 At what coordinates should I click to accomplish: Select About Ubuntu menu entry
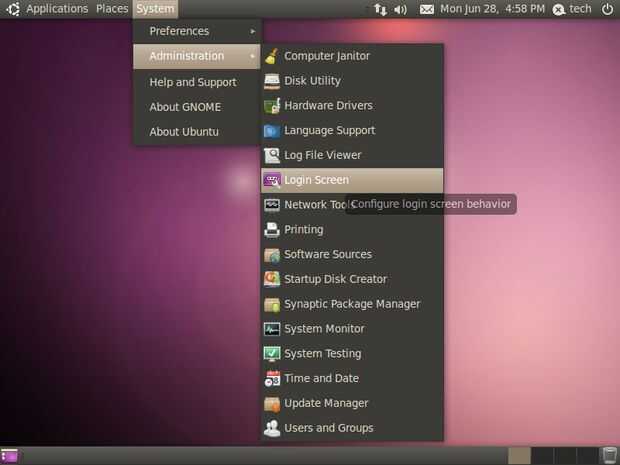click(197, 132)
